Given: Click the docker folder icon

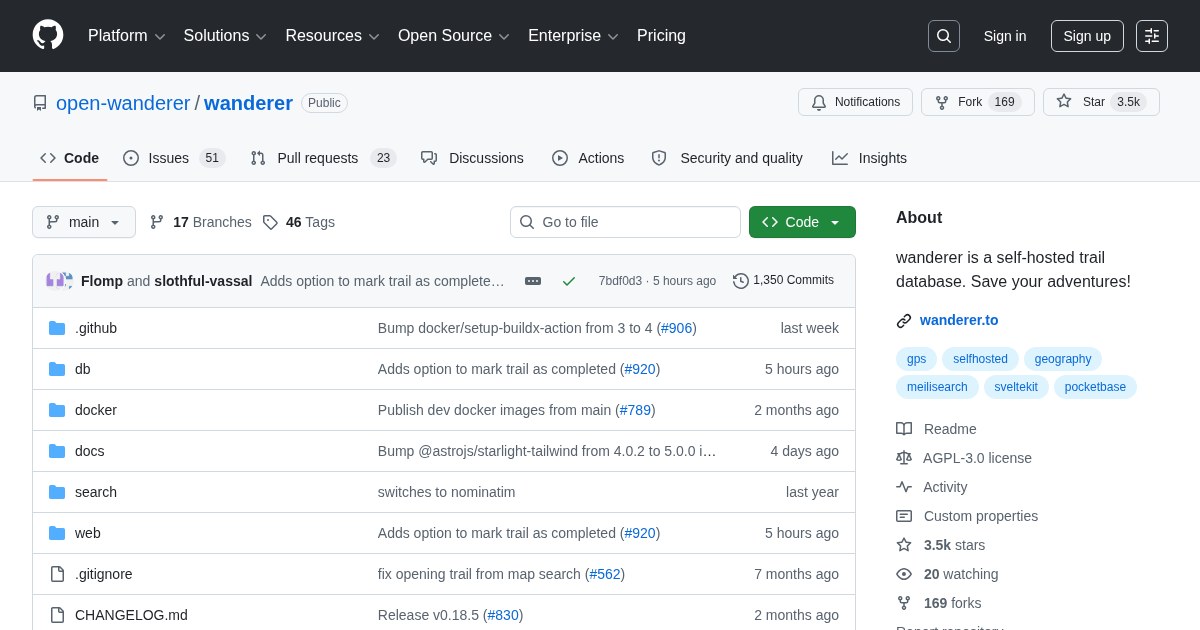Looking at the screenshot, I should pyautogui.click(x=57, y=410).
